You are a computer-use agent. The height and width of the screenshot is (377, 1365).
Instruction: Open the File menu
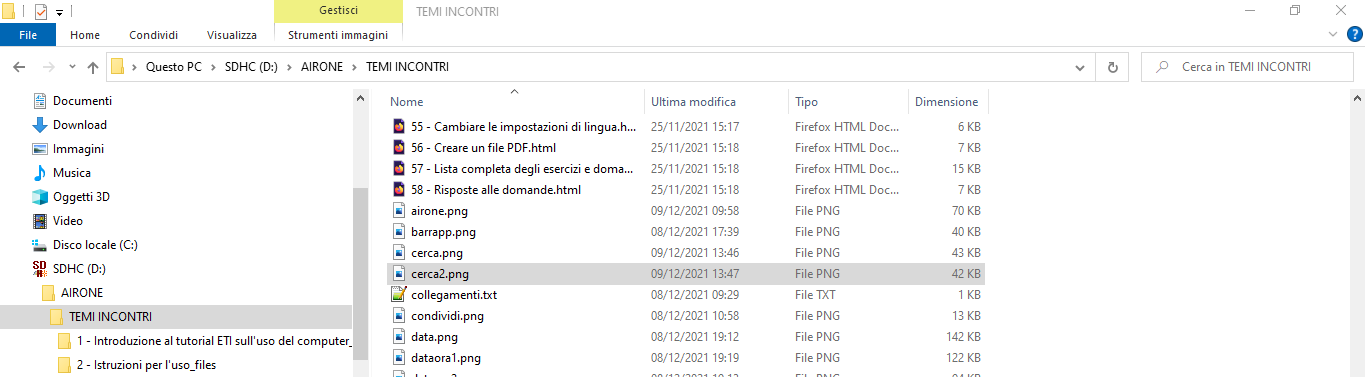28,35
